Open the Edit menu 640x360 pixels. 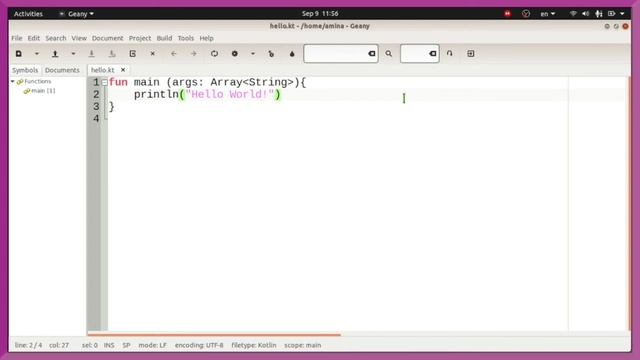click(x=33, y=38)
